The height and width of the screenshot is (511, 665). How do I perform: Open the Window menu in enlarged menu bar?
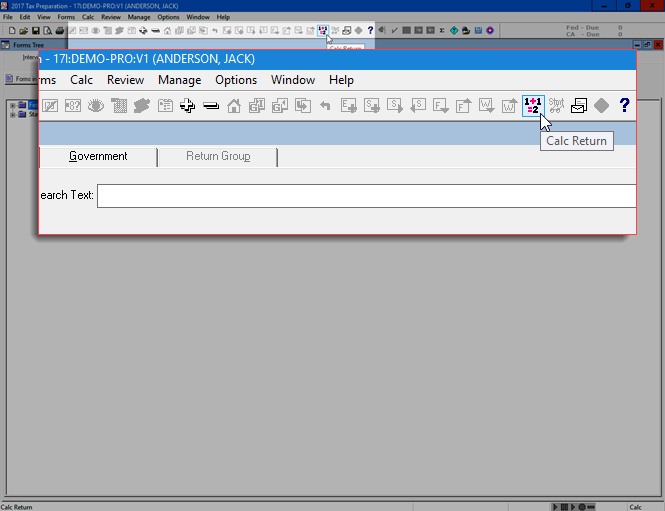[293, 80]
